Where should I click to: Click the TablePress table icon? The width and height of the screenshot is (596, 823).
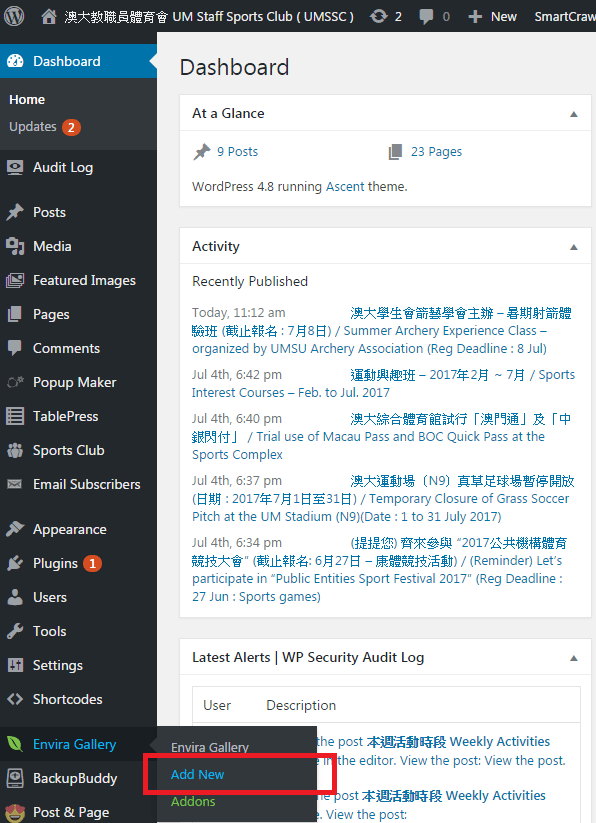(15, 416)
